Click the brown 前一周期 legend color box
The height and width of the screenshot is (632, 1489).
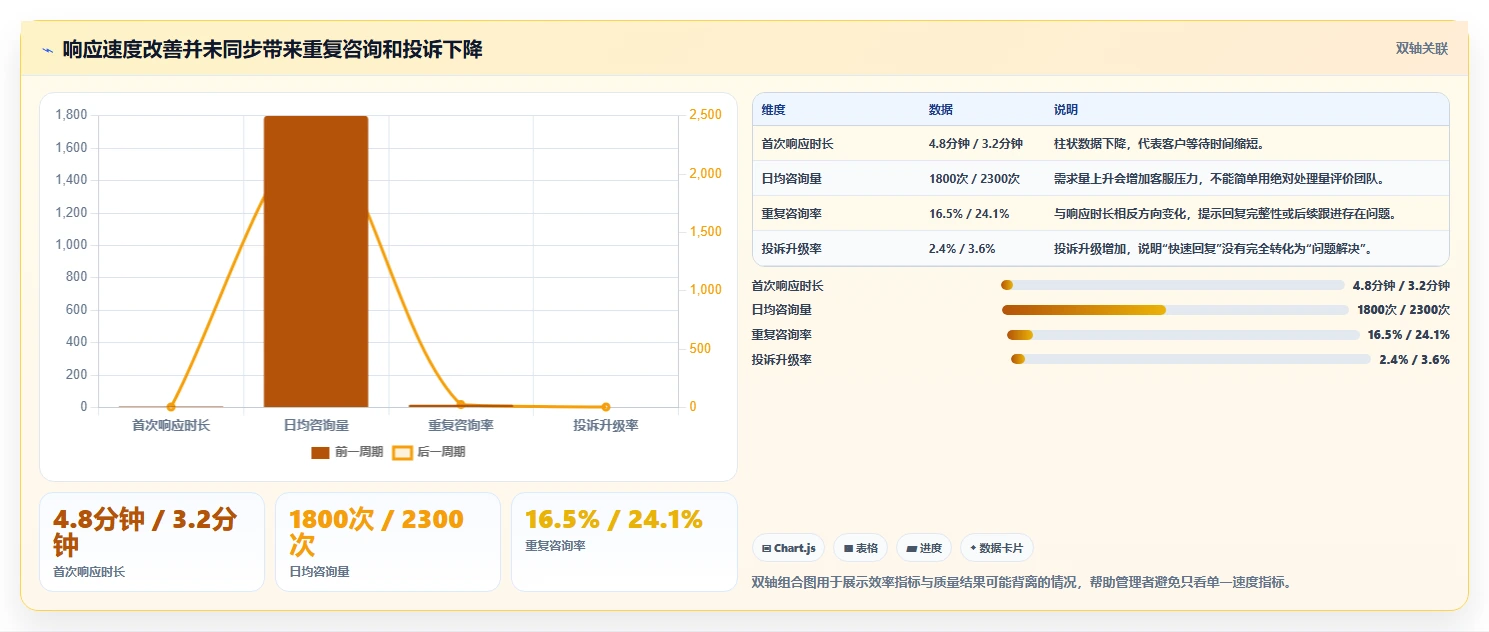[320, 453]
